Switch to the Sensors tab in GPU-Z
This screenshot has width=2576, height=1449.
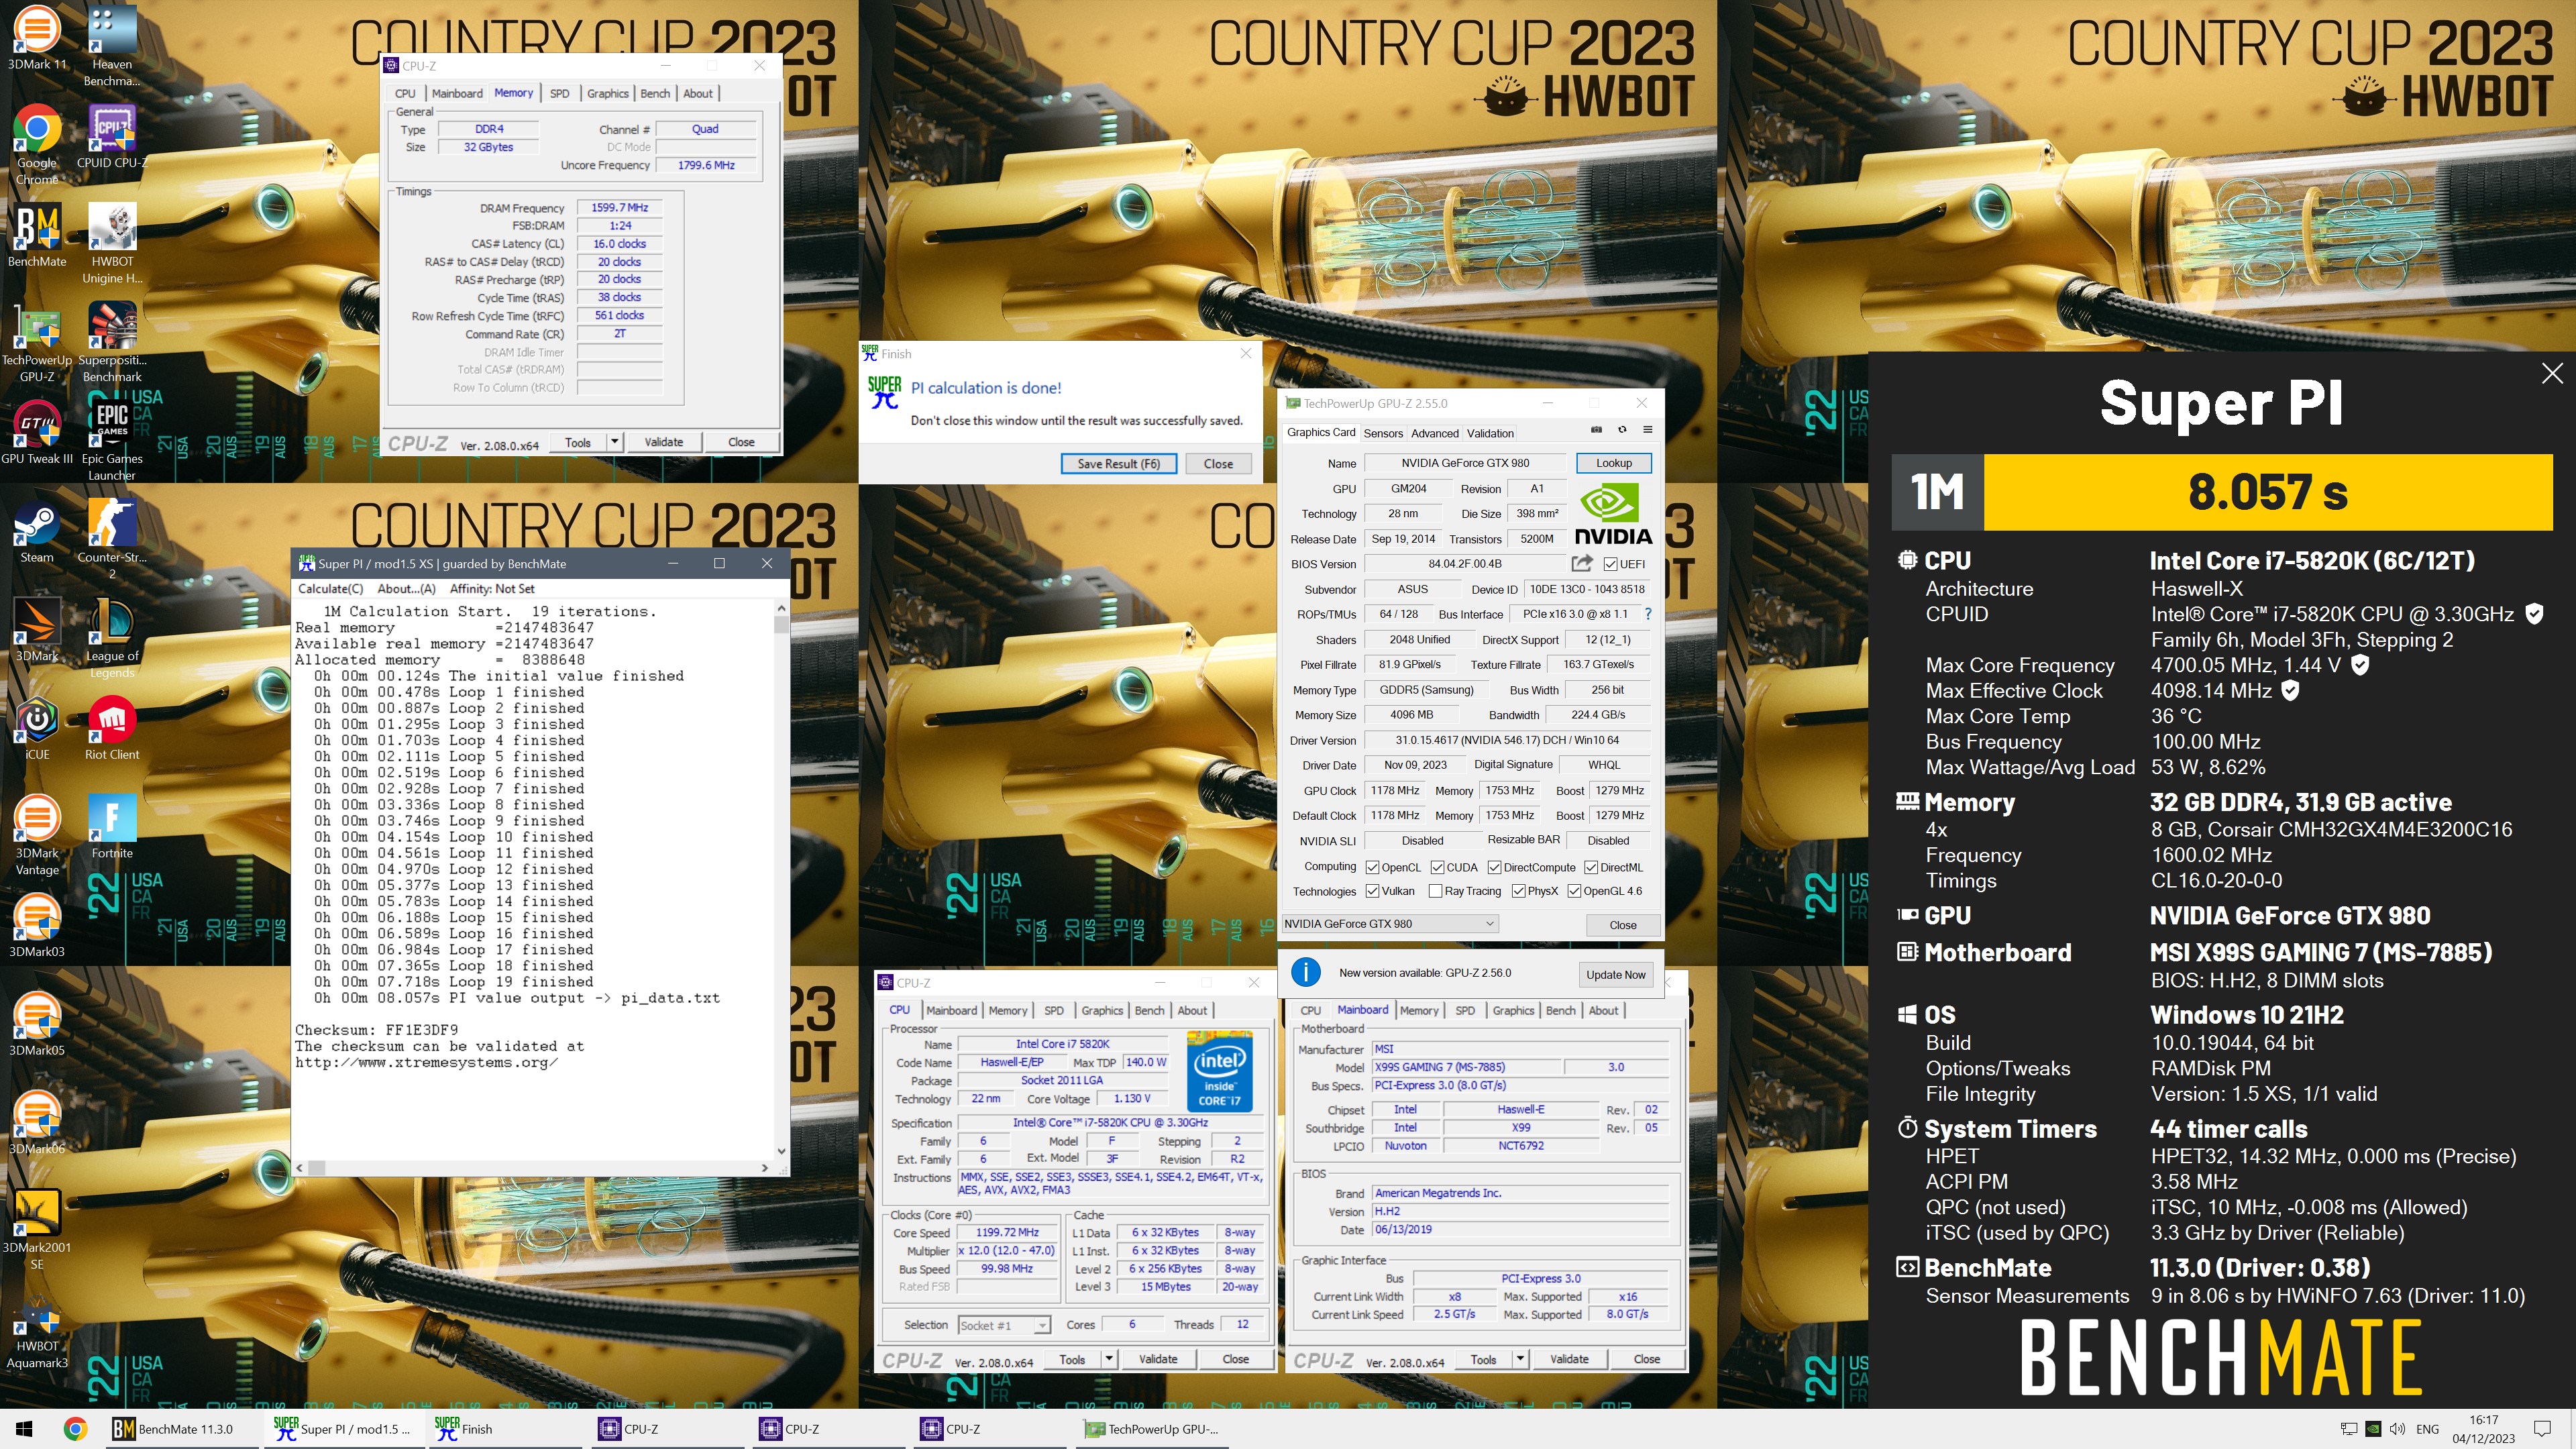coord(1383,433)
